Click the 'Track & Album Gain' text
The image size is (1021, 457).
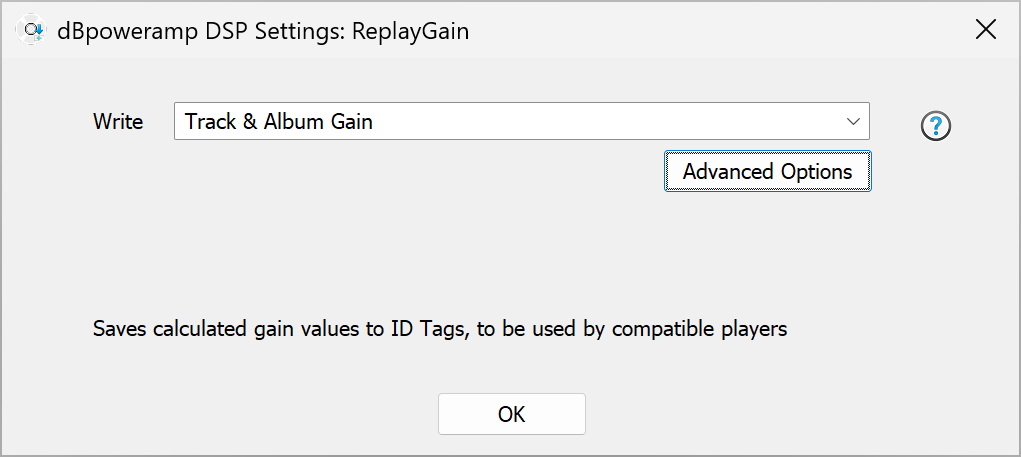[279, 122]
